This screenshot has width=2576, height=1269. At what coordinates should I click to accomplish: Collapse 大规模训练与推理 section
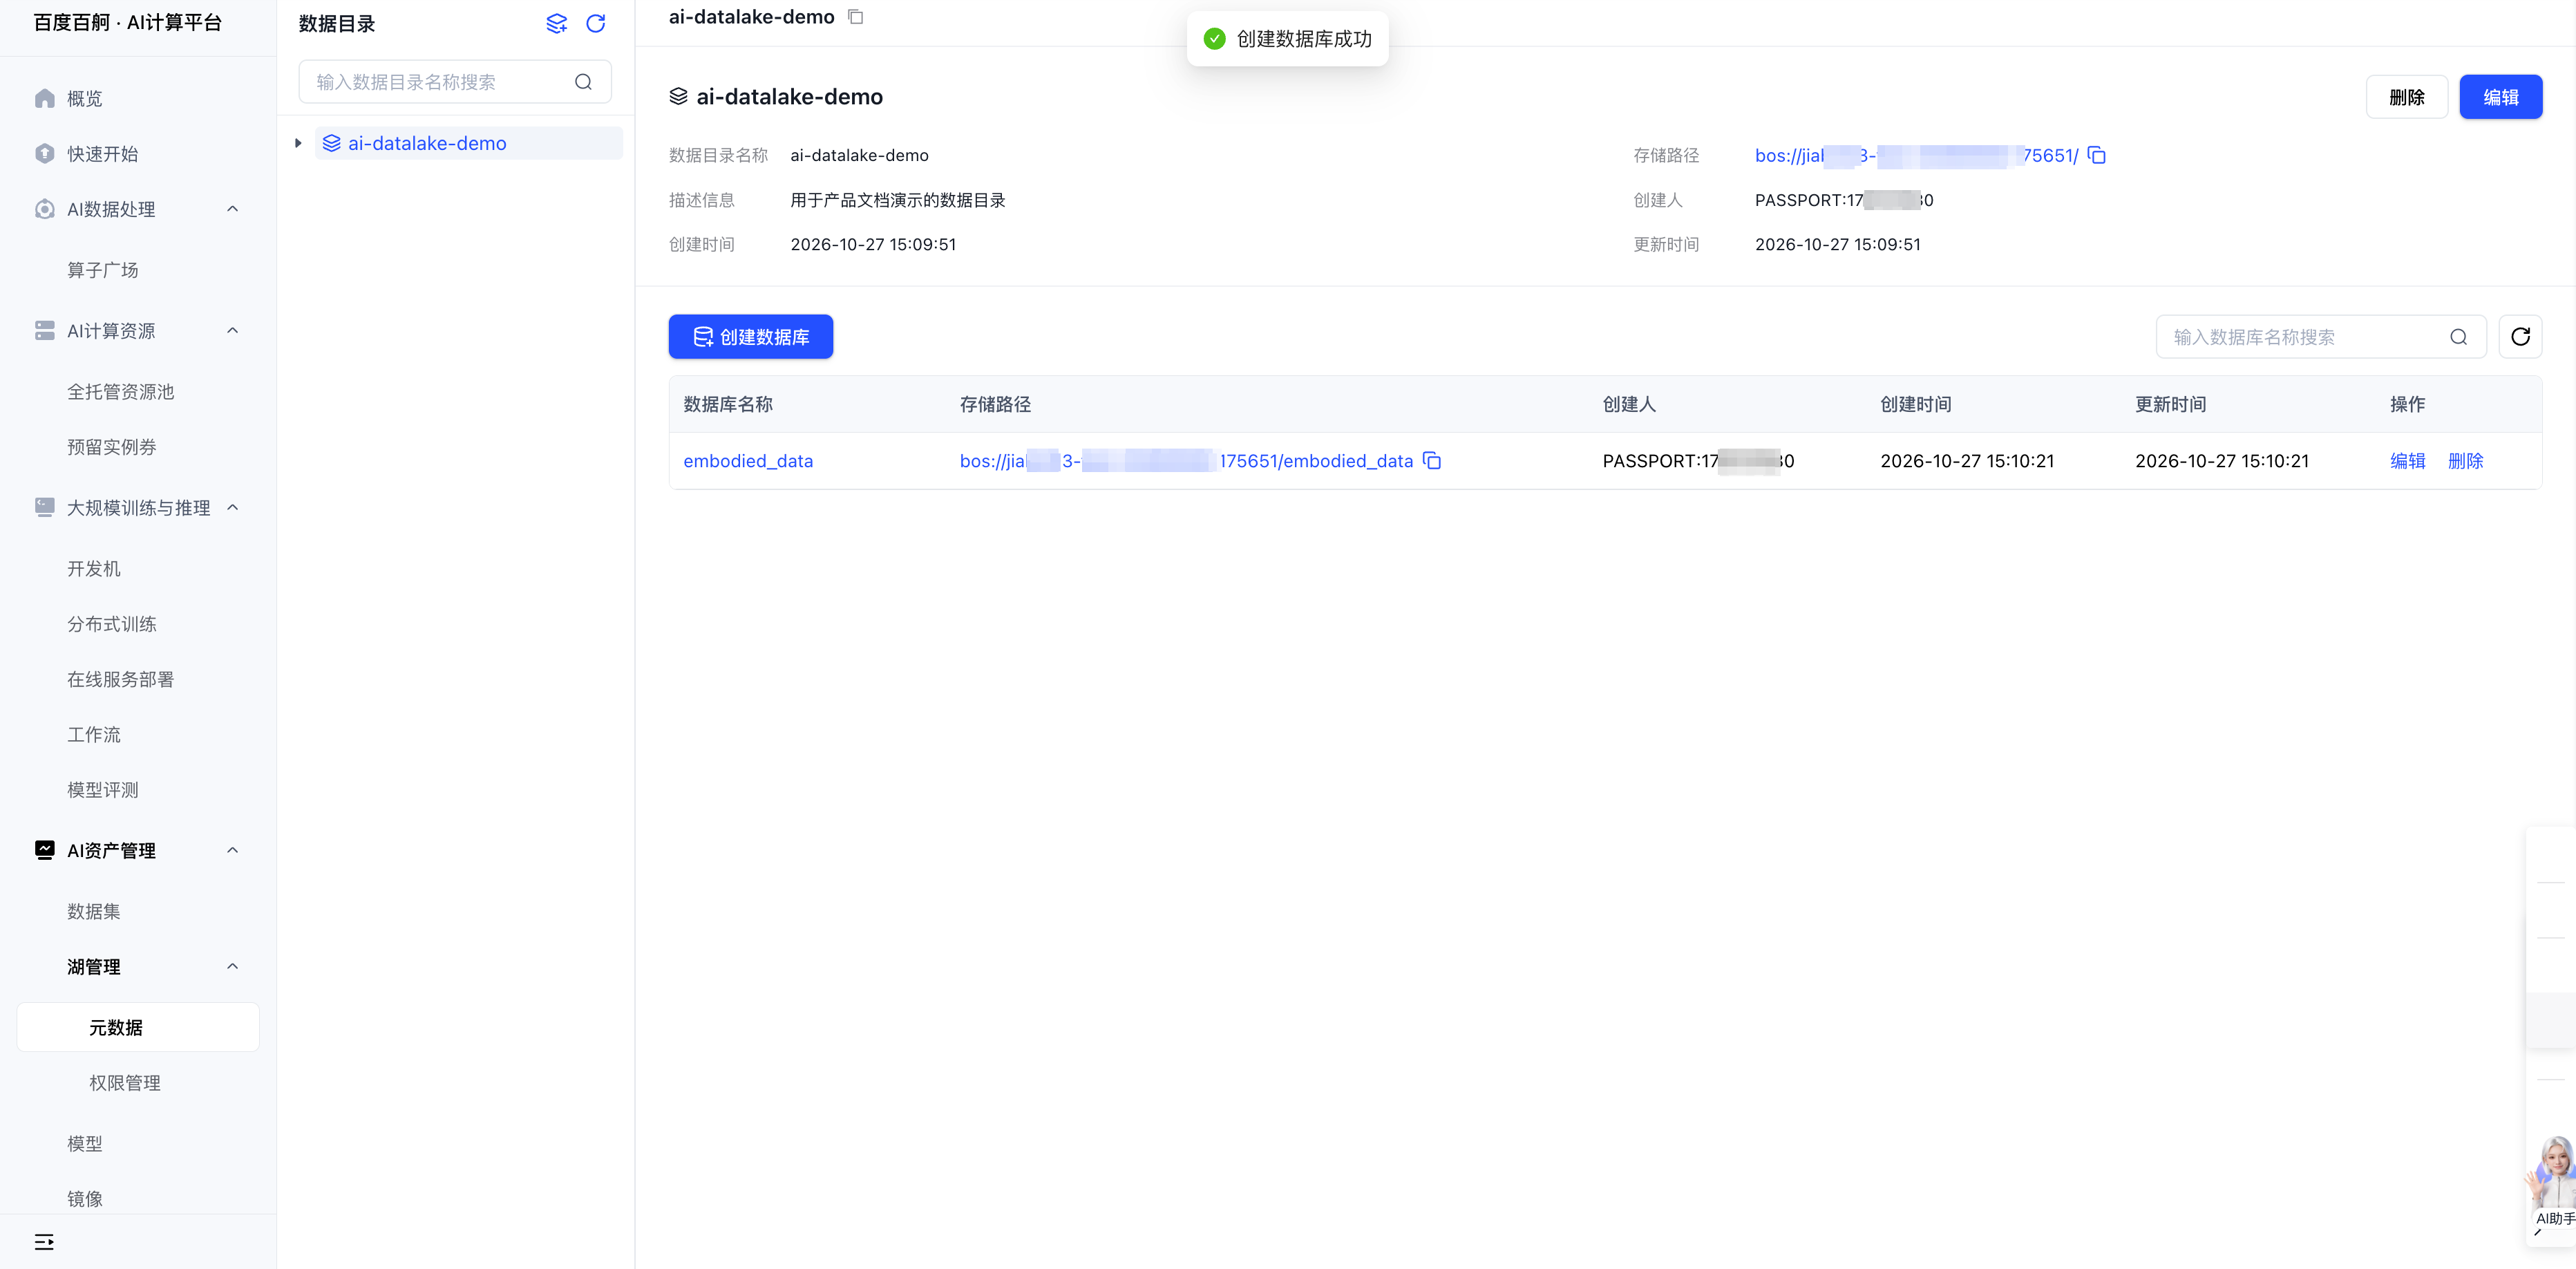233,508
